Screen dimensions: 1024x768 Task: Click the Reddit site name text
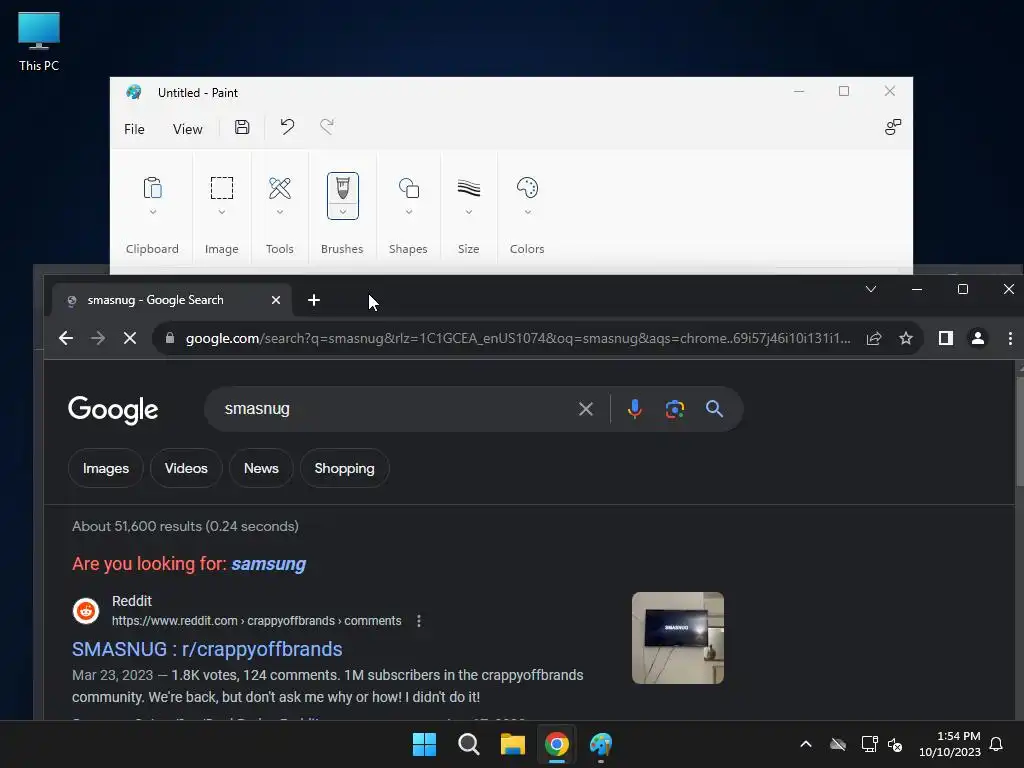point(132,601)
